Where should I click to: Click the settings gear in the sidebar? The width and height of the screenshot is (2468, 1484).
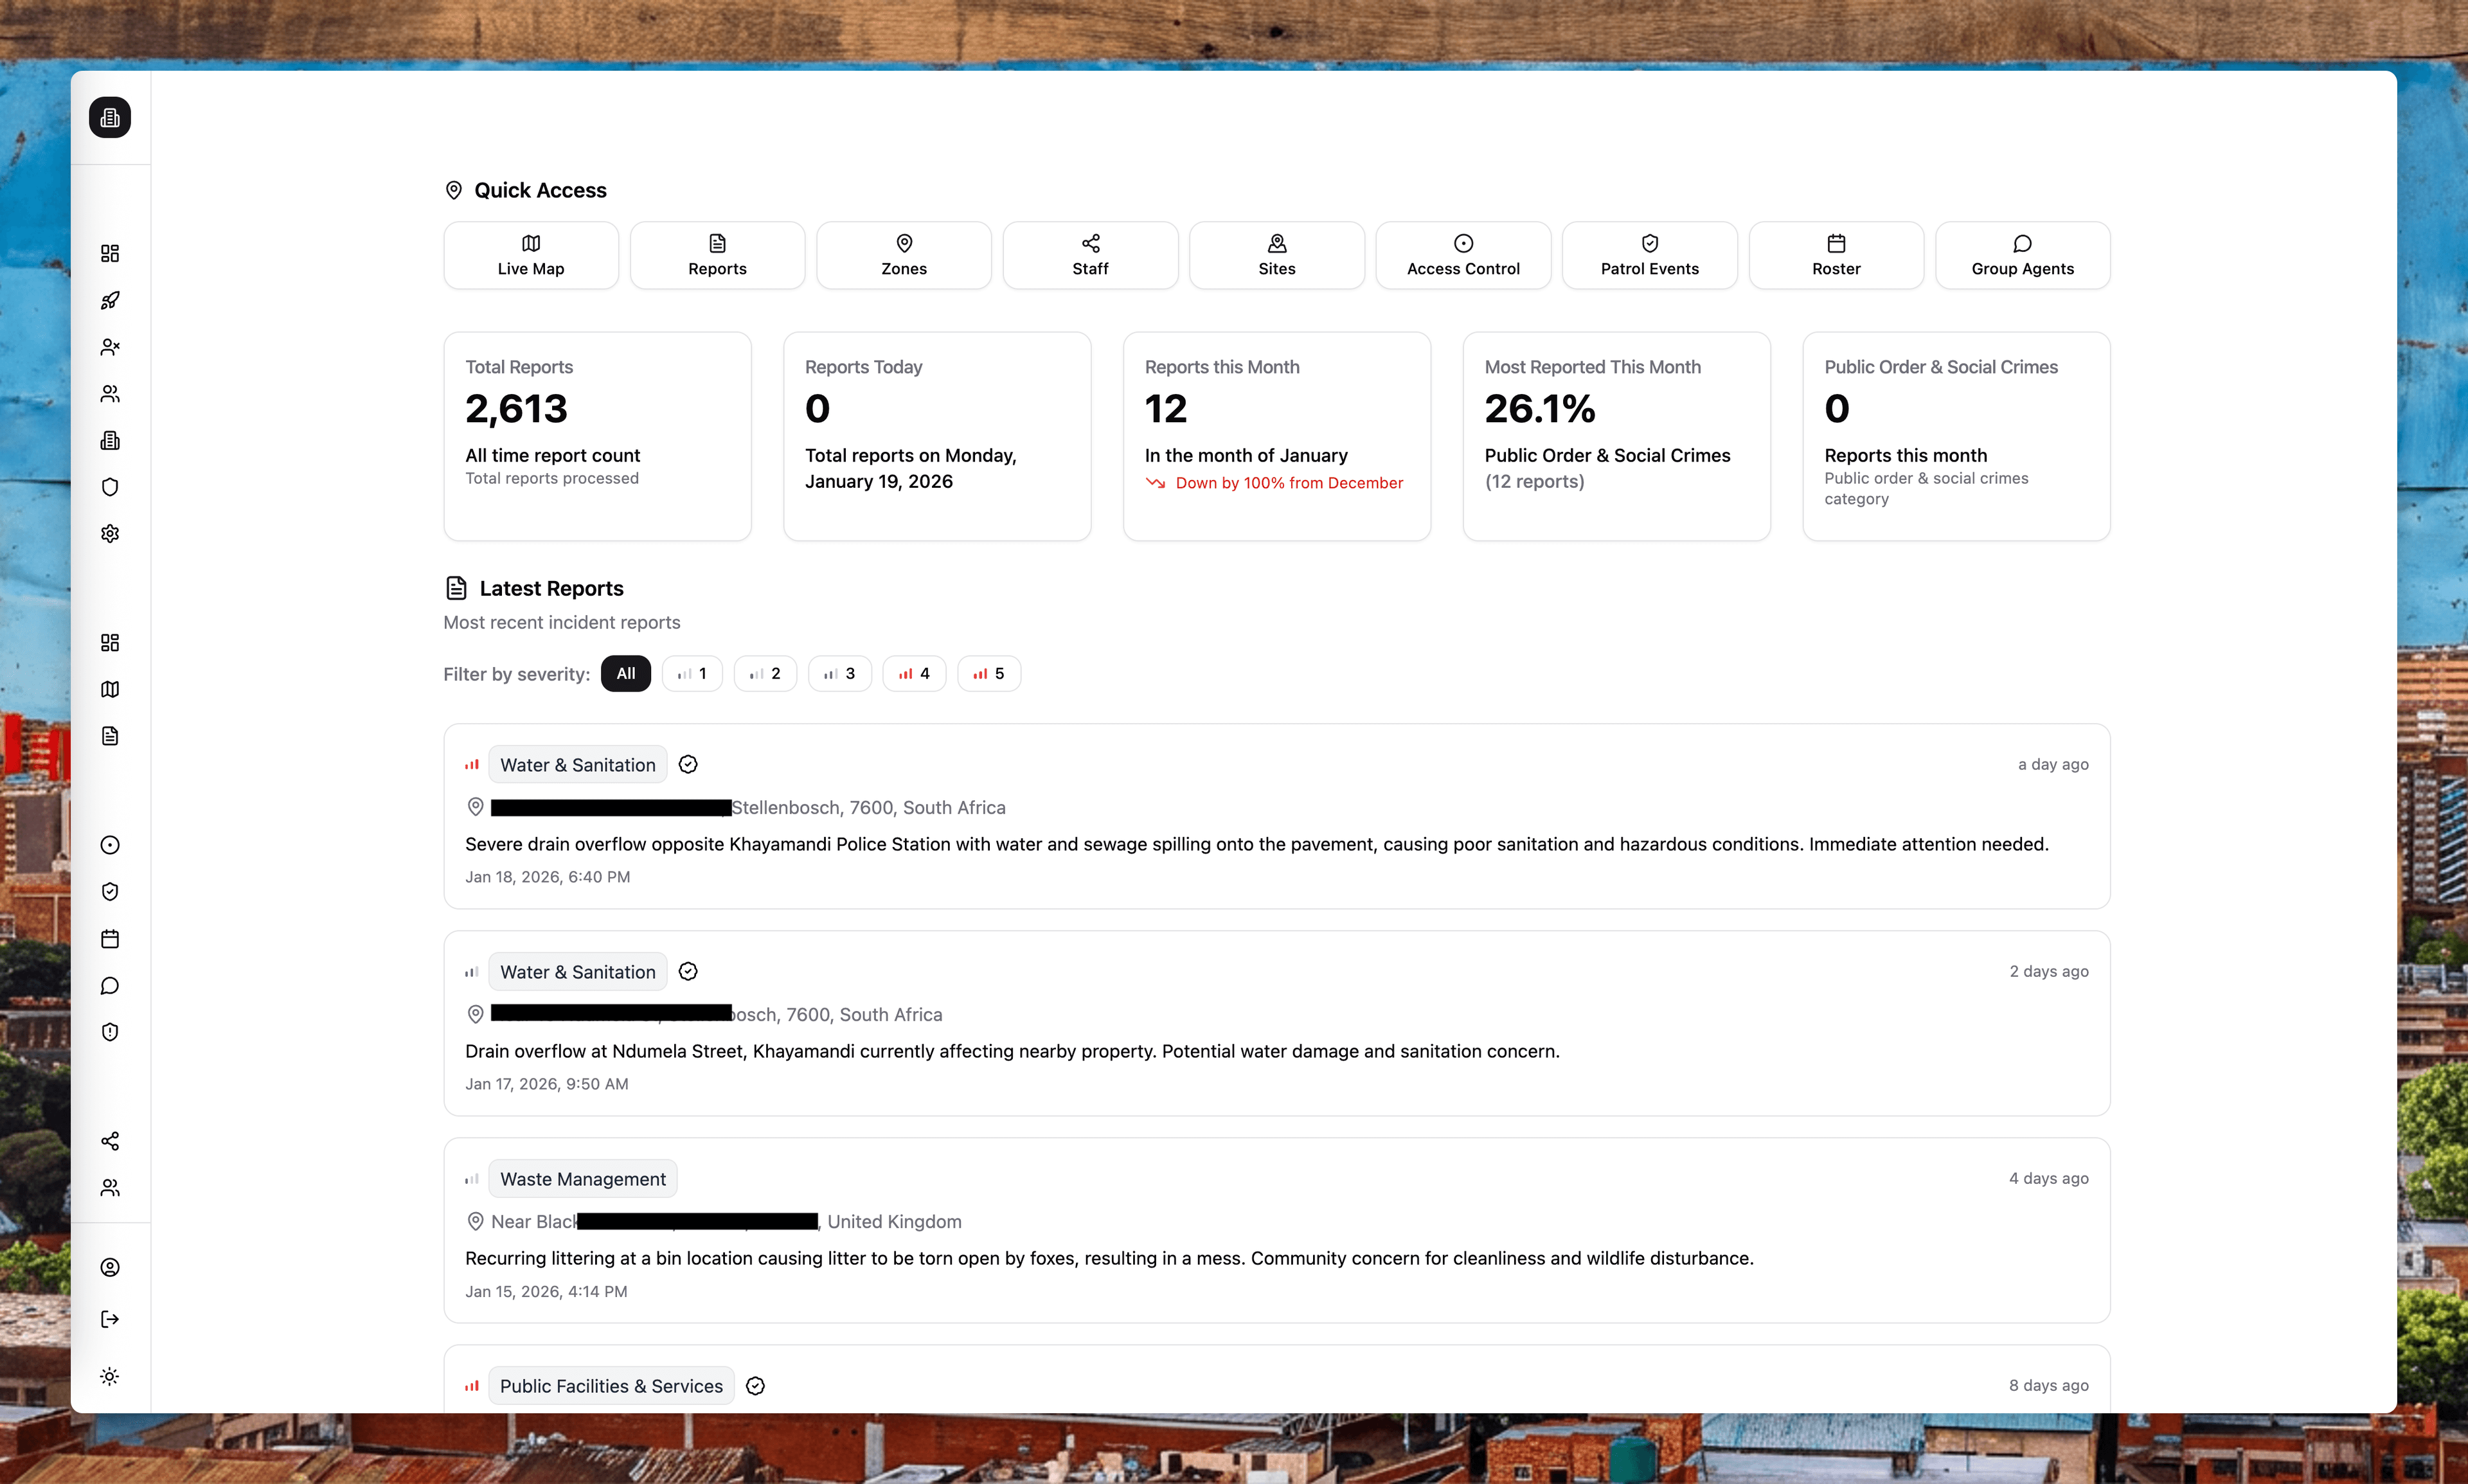110,533
